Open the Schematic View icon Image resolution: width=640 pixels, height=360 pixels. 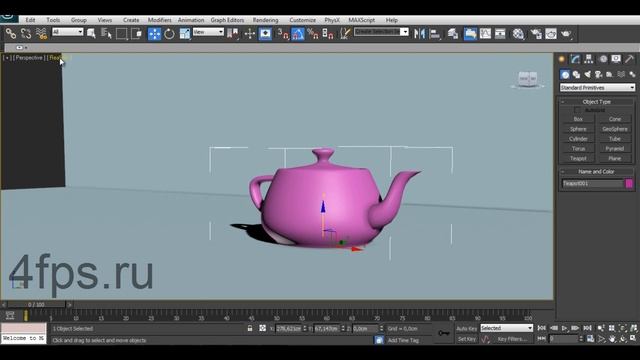click(x=500, y=33)
